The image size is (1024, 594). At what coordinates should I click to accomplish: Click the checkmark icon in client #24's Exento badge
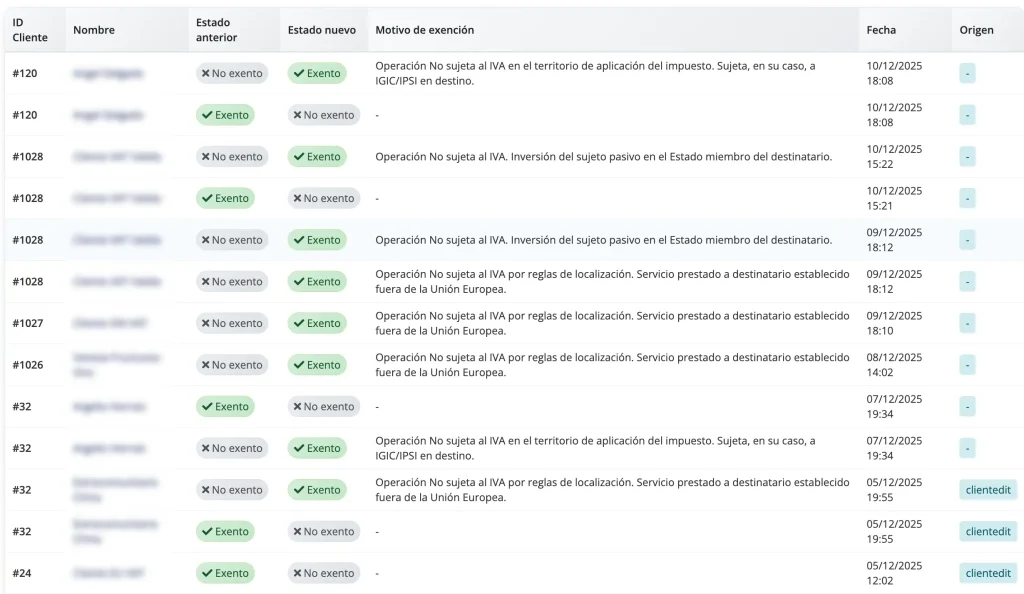[207, 573]
